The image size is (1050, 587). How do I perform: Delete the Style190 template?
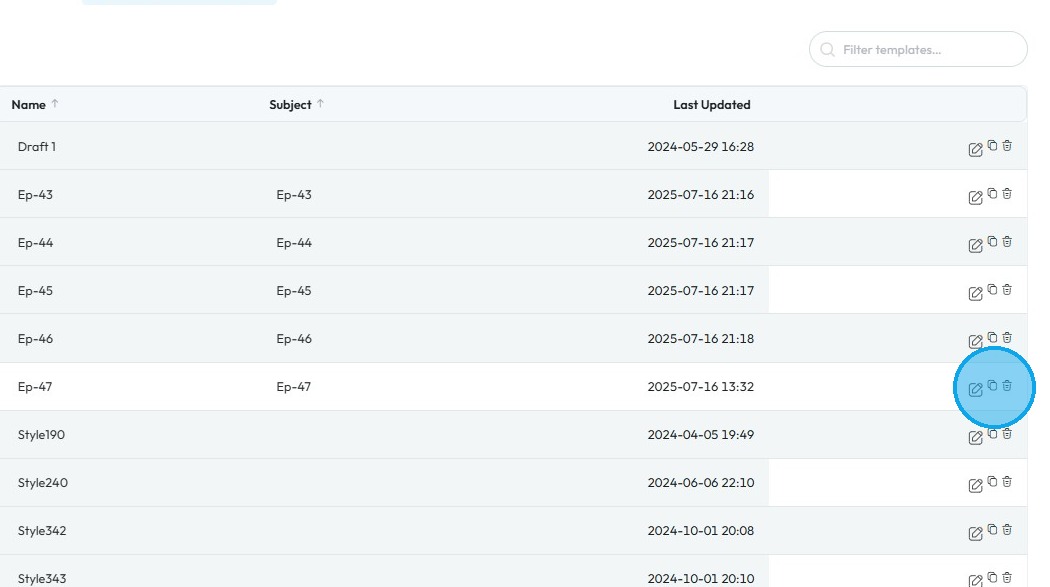coord(1007,433)
